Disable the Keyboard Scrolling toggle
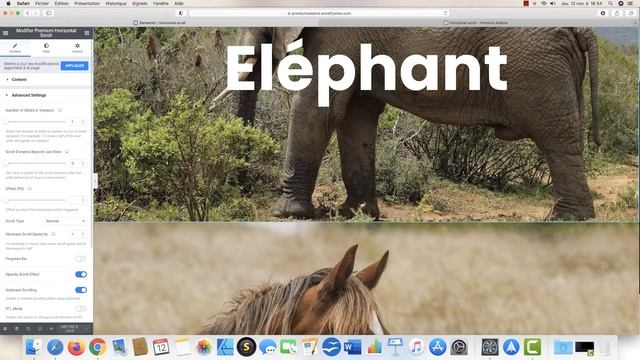Screen dimensions: 640x360 81,290
